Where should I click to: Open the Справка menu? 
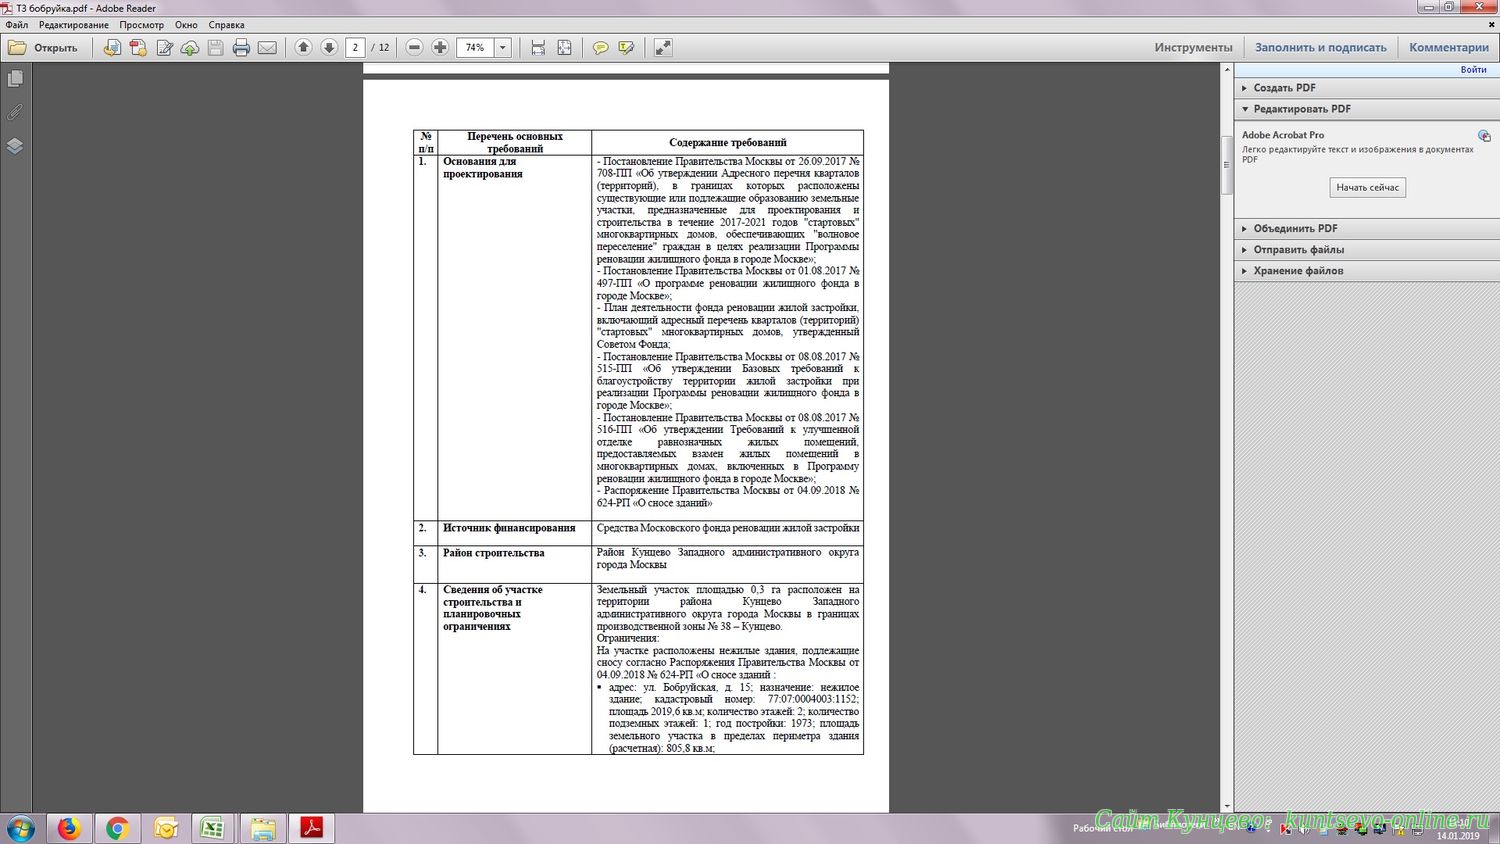pyautogui.click(x=227, y=25)
